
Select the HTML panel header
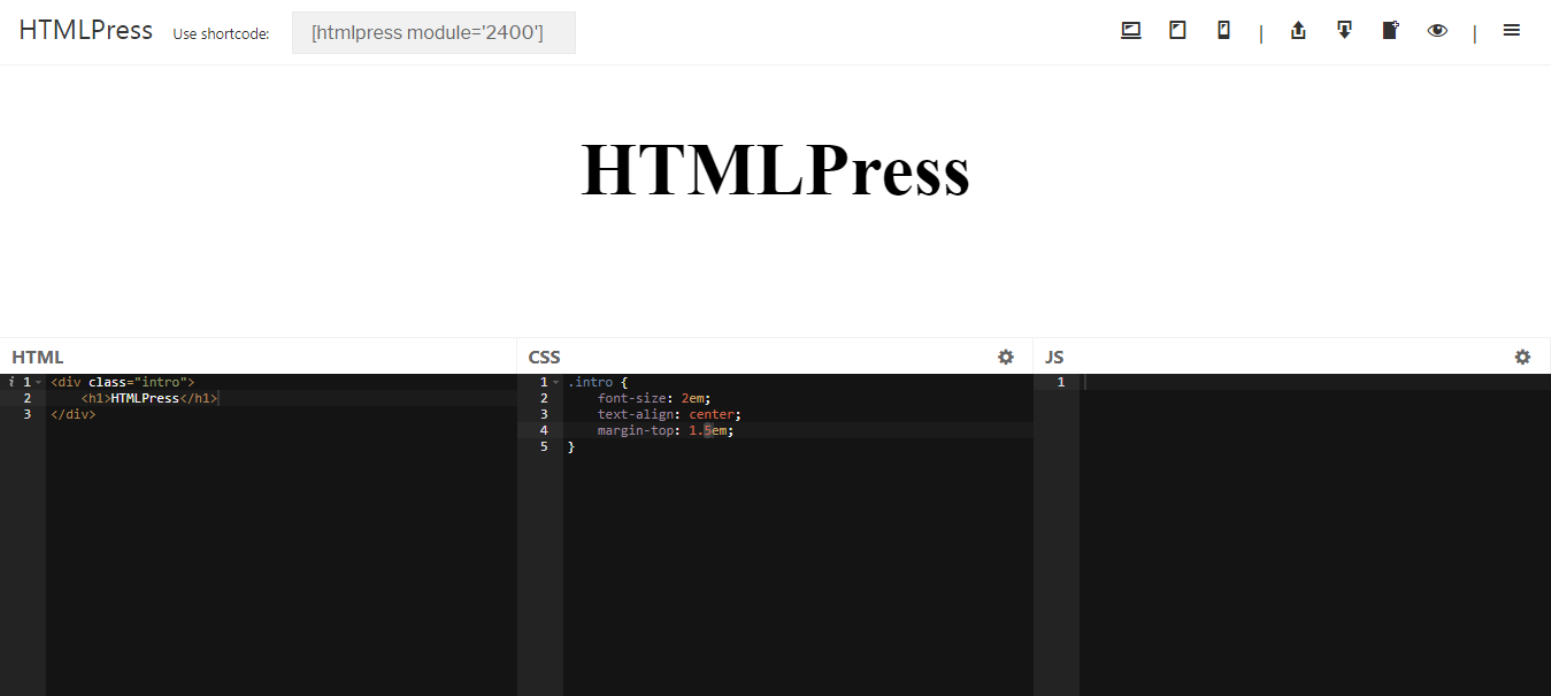[38, 357]
